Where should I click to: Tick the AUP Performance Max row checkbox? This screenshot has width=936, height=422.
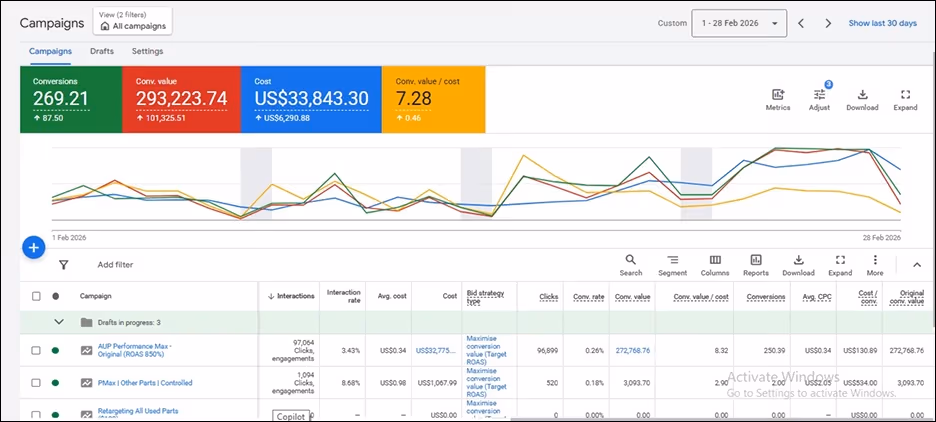coord(36,350)
